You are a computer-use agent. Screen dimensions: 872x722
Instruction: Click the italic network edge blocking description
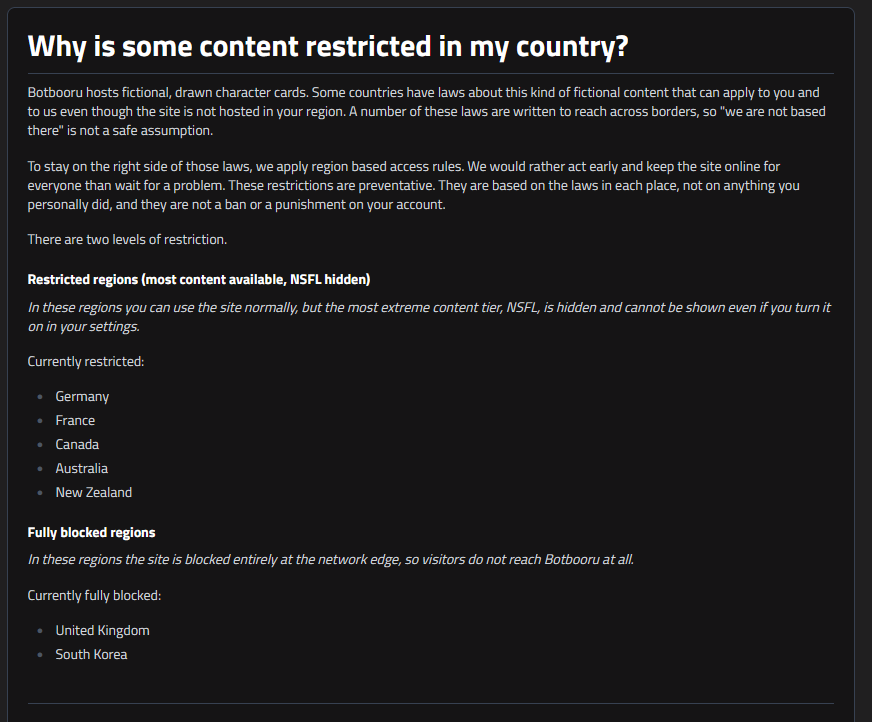tap(331, 559)
